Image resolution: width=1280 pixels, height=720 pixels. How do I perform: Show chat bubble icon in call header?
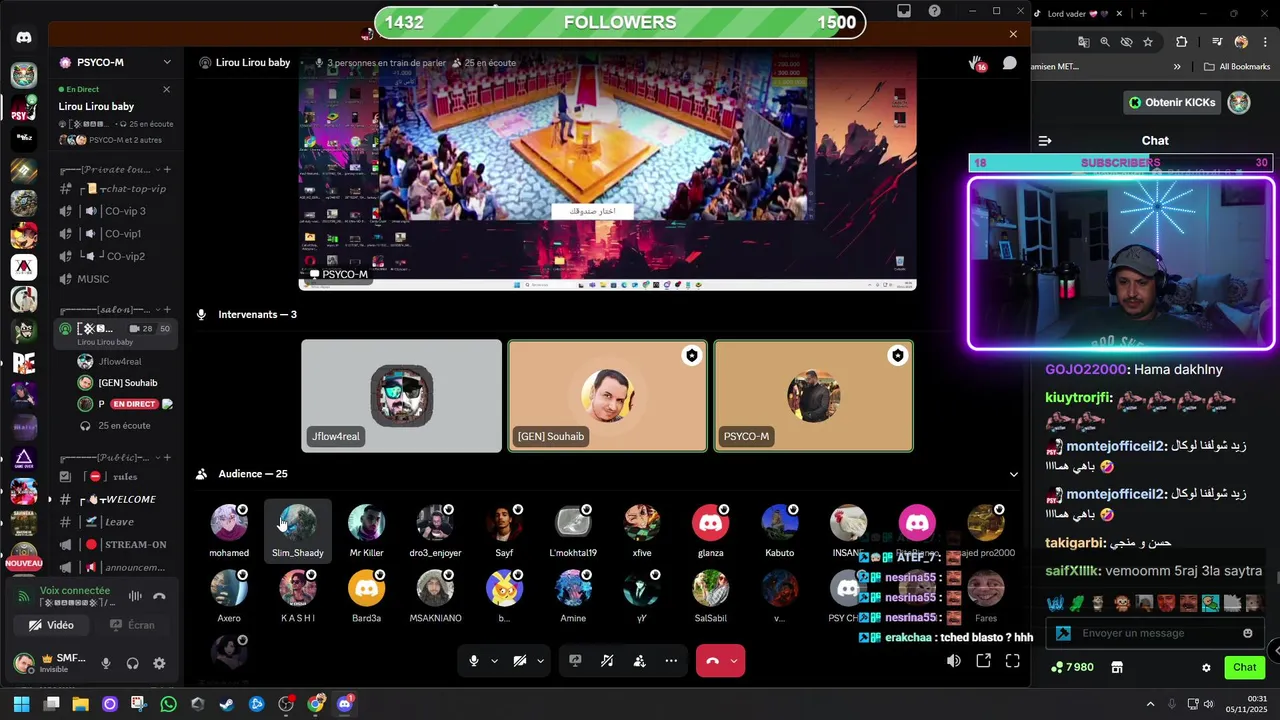coord(1010,63)
